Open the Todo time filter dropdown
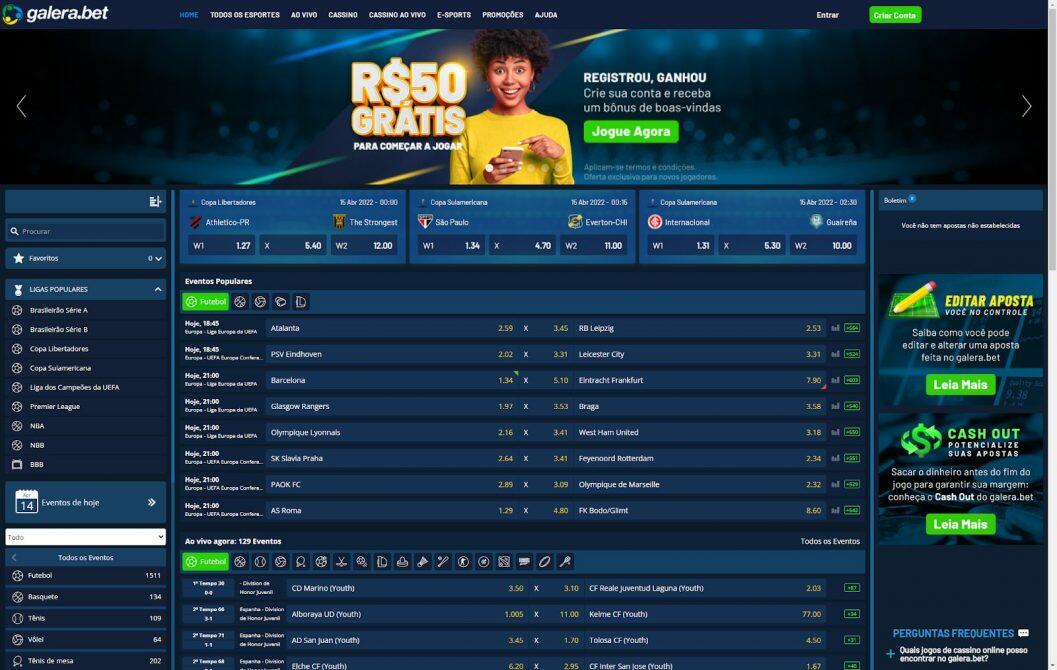Screen dimensions: 1057x670 tap(86, 537)
